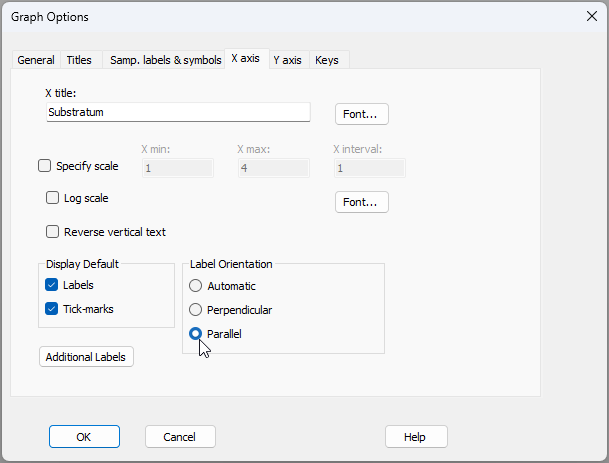The width and height of the screenshot is (609, 463).
Task: Open the Keys tab
Action: click(x=327, y=60)
